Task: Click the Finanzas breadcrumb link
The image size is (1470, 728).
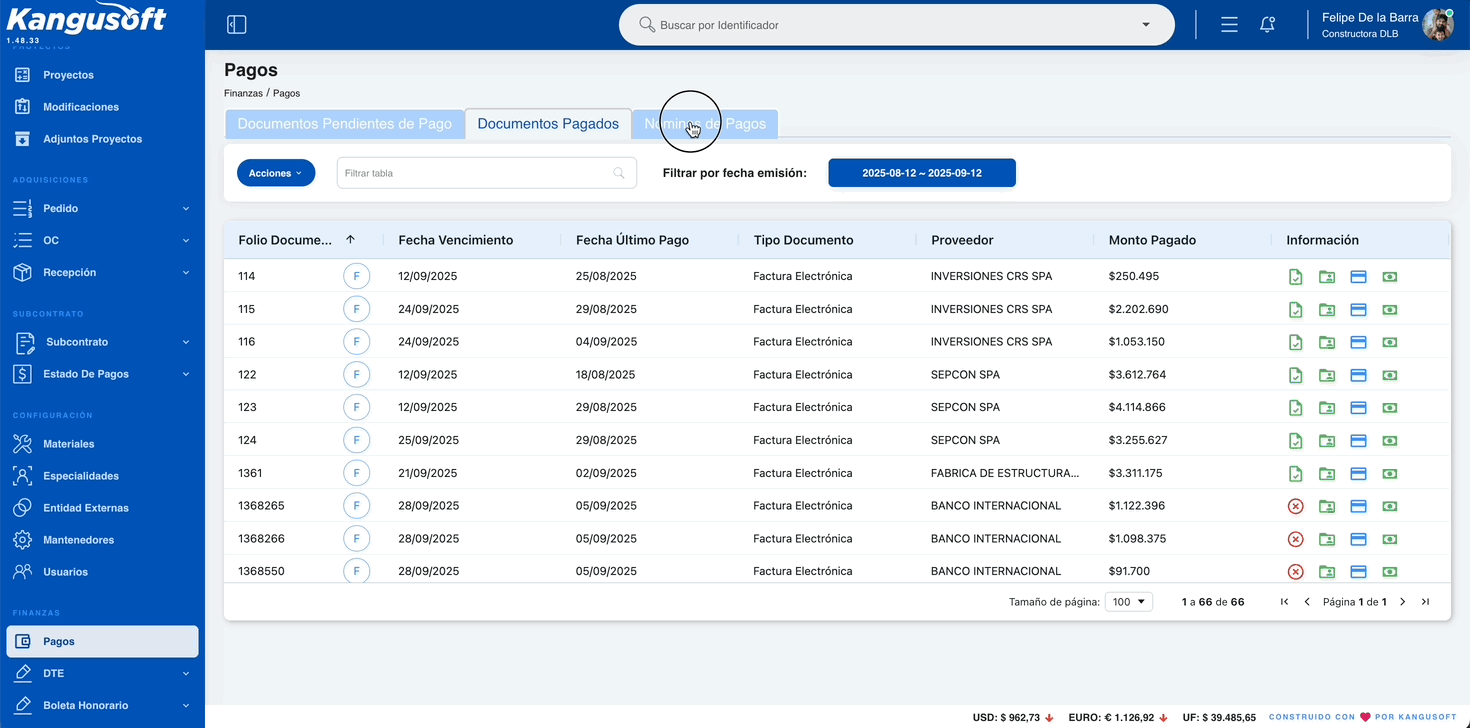Action: pyautogui.click(x=243, y=93)
